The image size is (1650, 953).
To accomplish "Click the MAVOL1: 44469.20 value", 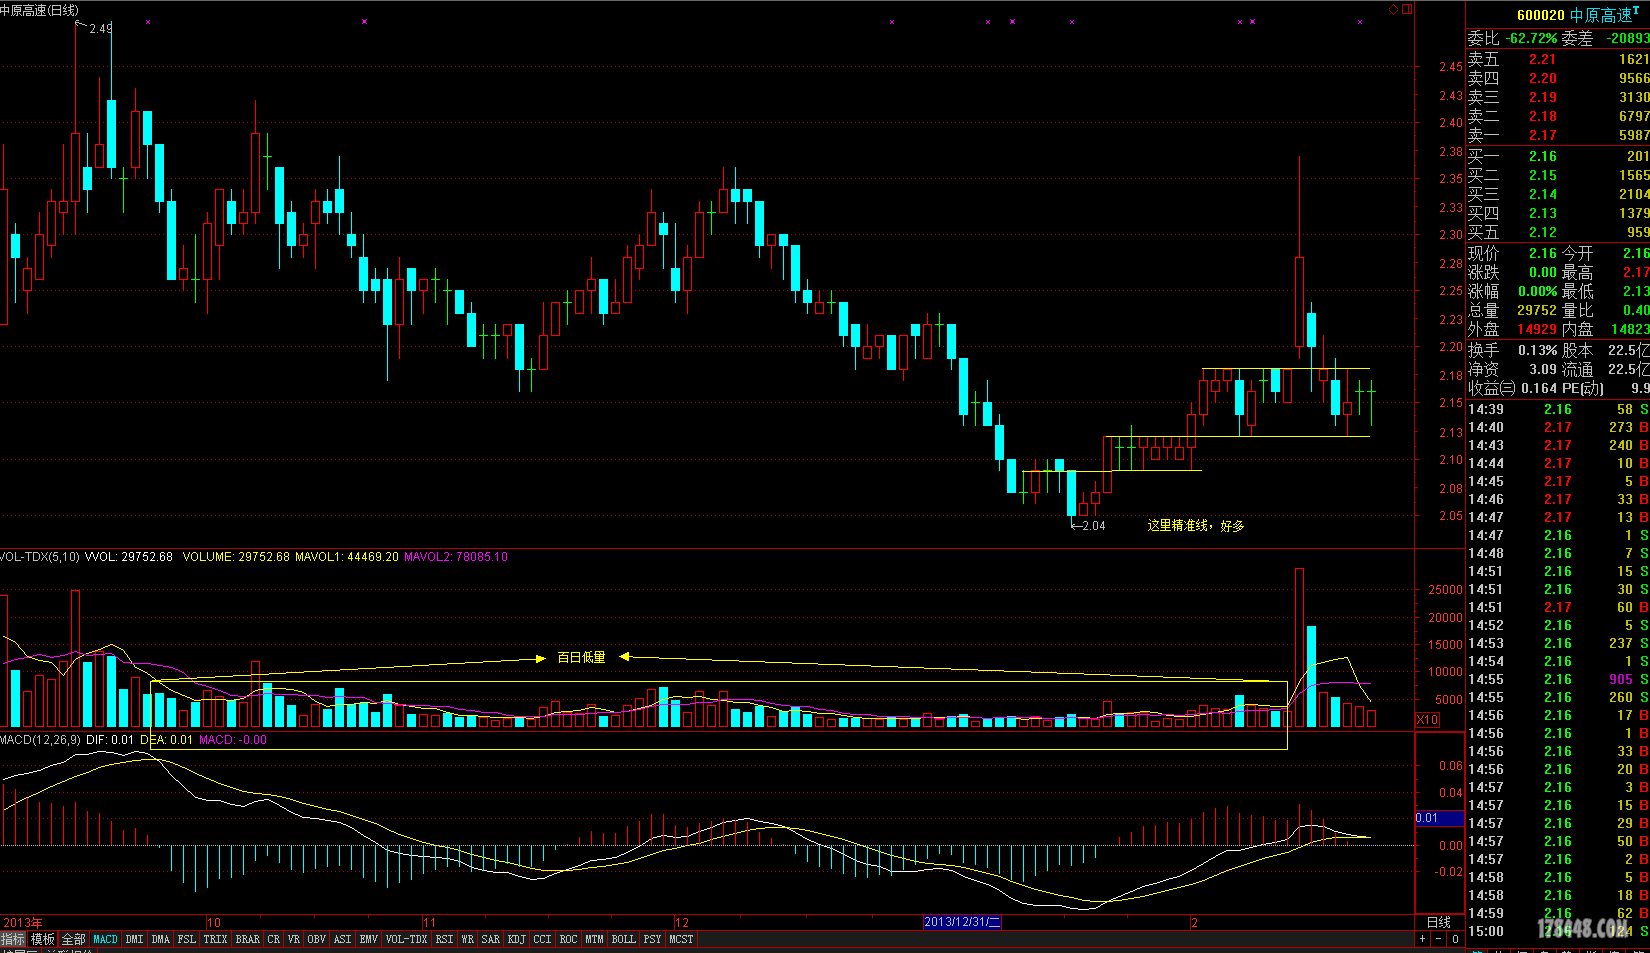I will pos(347,557).
